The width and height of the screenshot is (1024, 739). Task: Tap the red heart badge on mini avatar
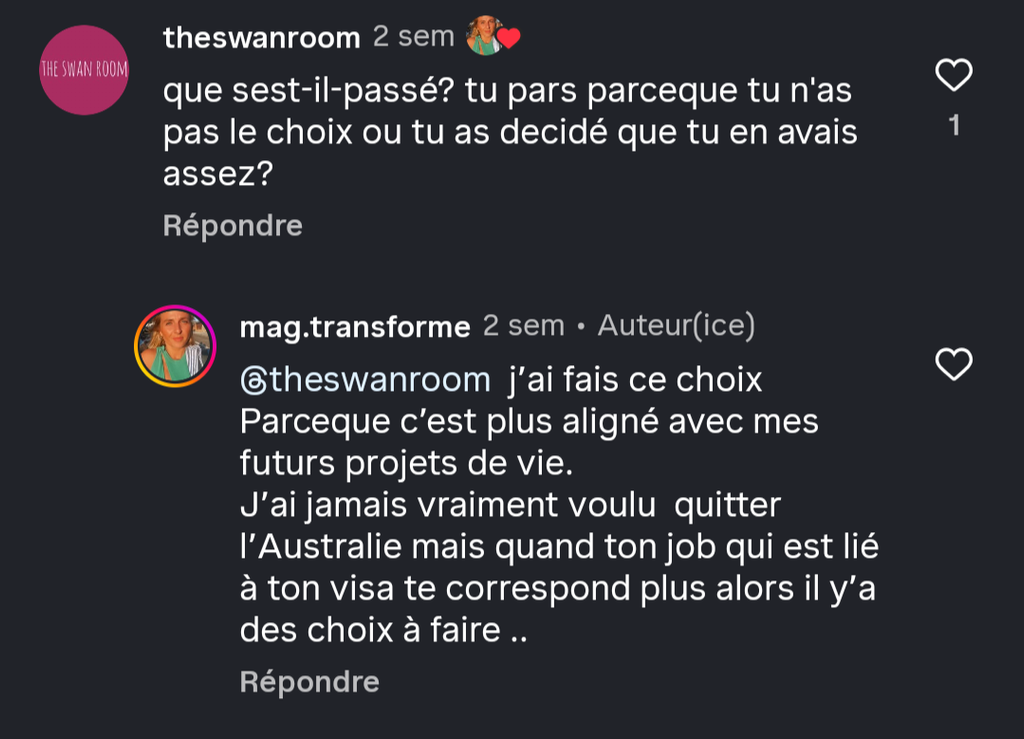[x=509, y=39]
